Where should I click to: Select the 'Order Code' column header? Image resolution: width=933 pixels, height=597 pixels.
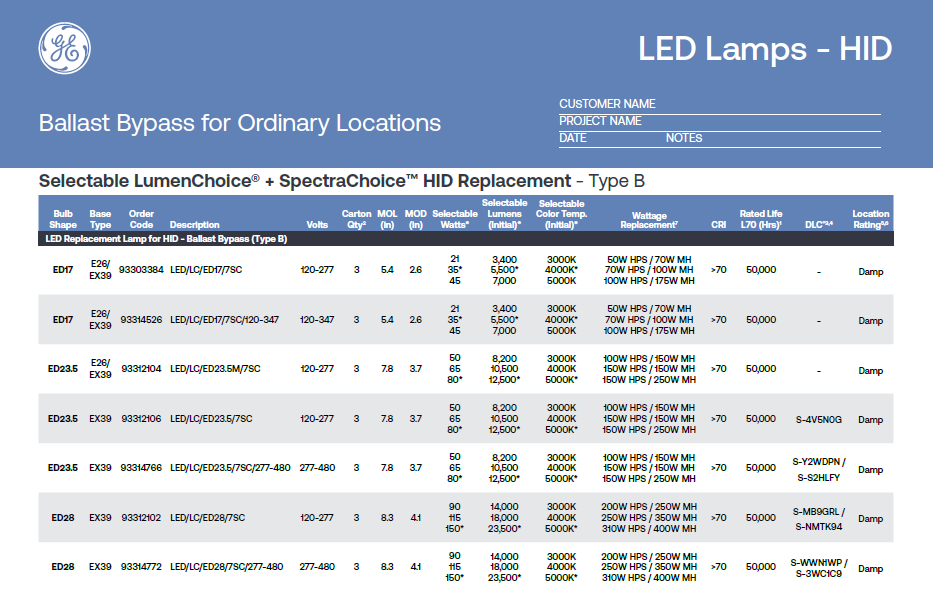[x=141, y=219]
